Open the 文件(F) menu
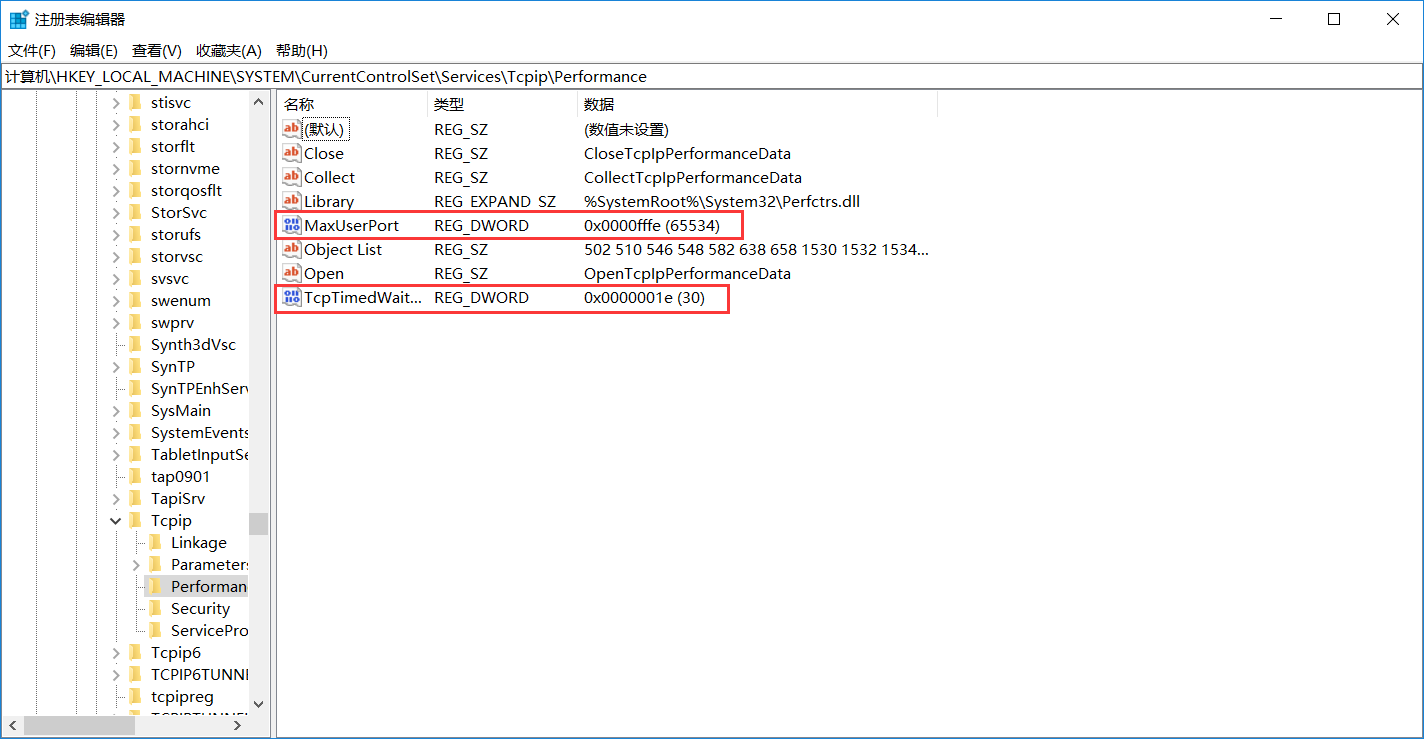The height and width of the screenshot is (739, 1424). pos(32,50)
